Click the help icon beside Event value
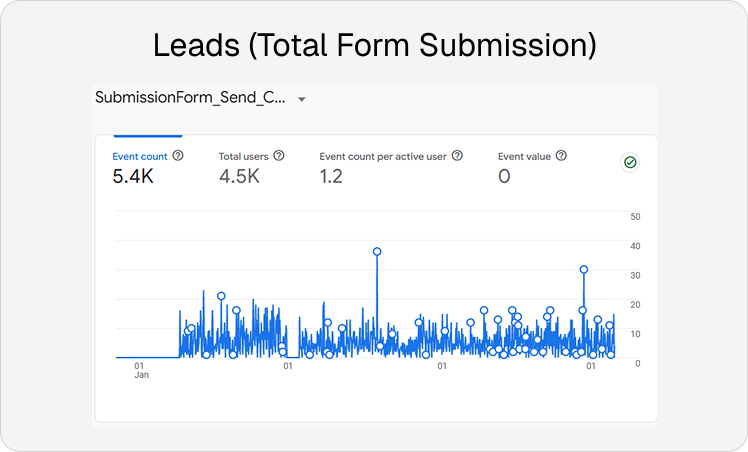 coord(561,156)
